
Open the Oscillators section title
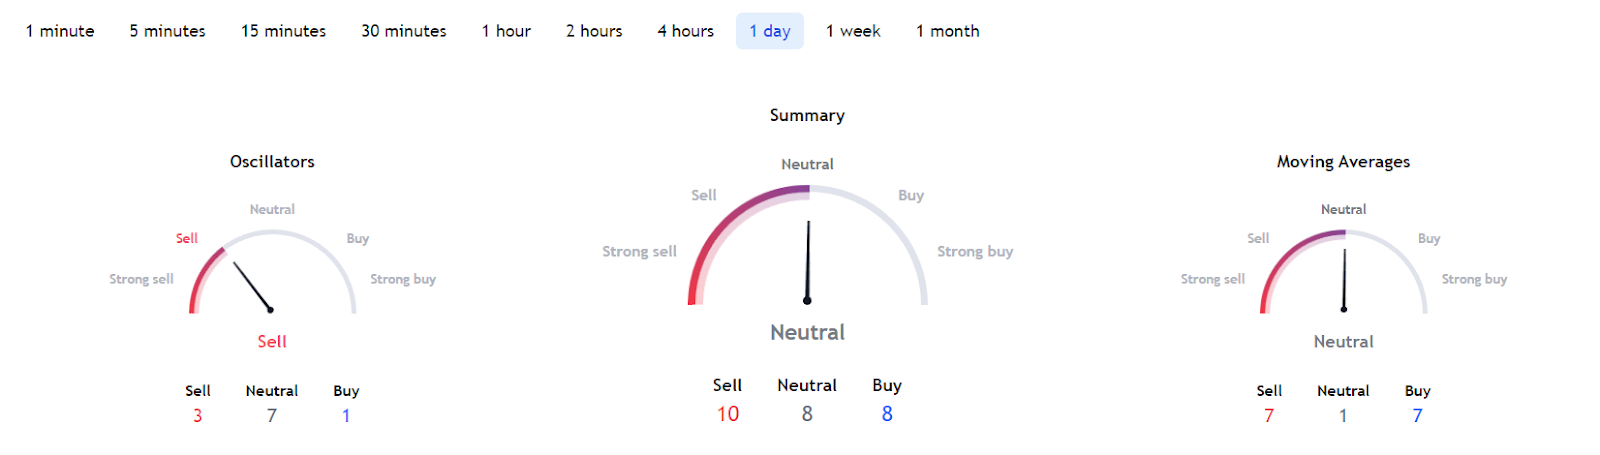[272, 161]
